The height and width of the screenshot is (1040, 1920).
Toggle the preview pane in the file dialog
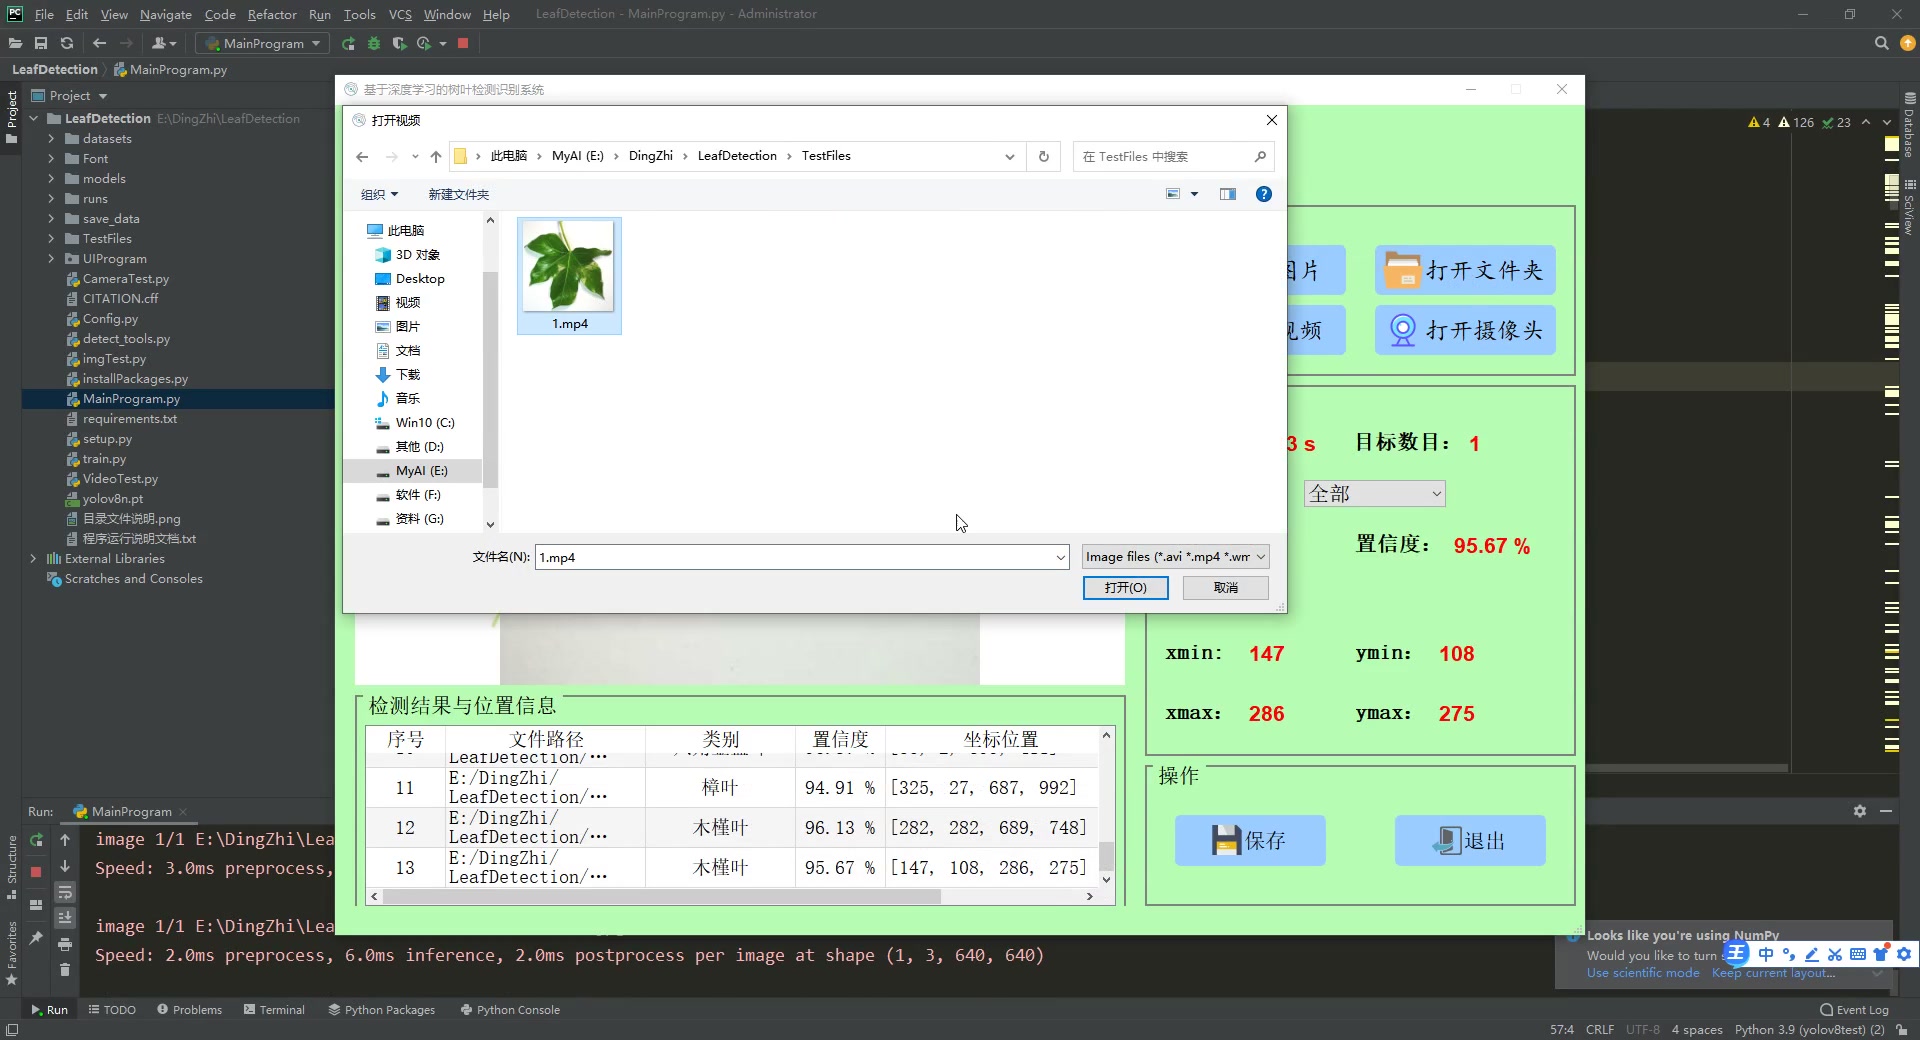(1227, 194)
